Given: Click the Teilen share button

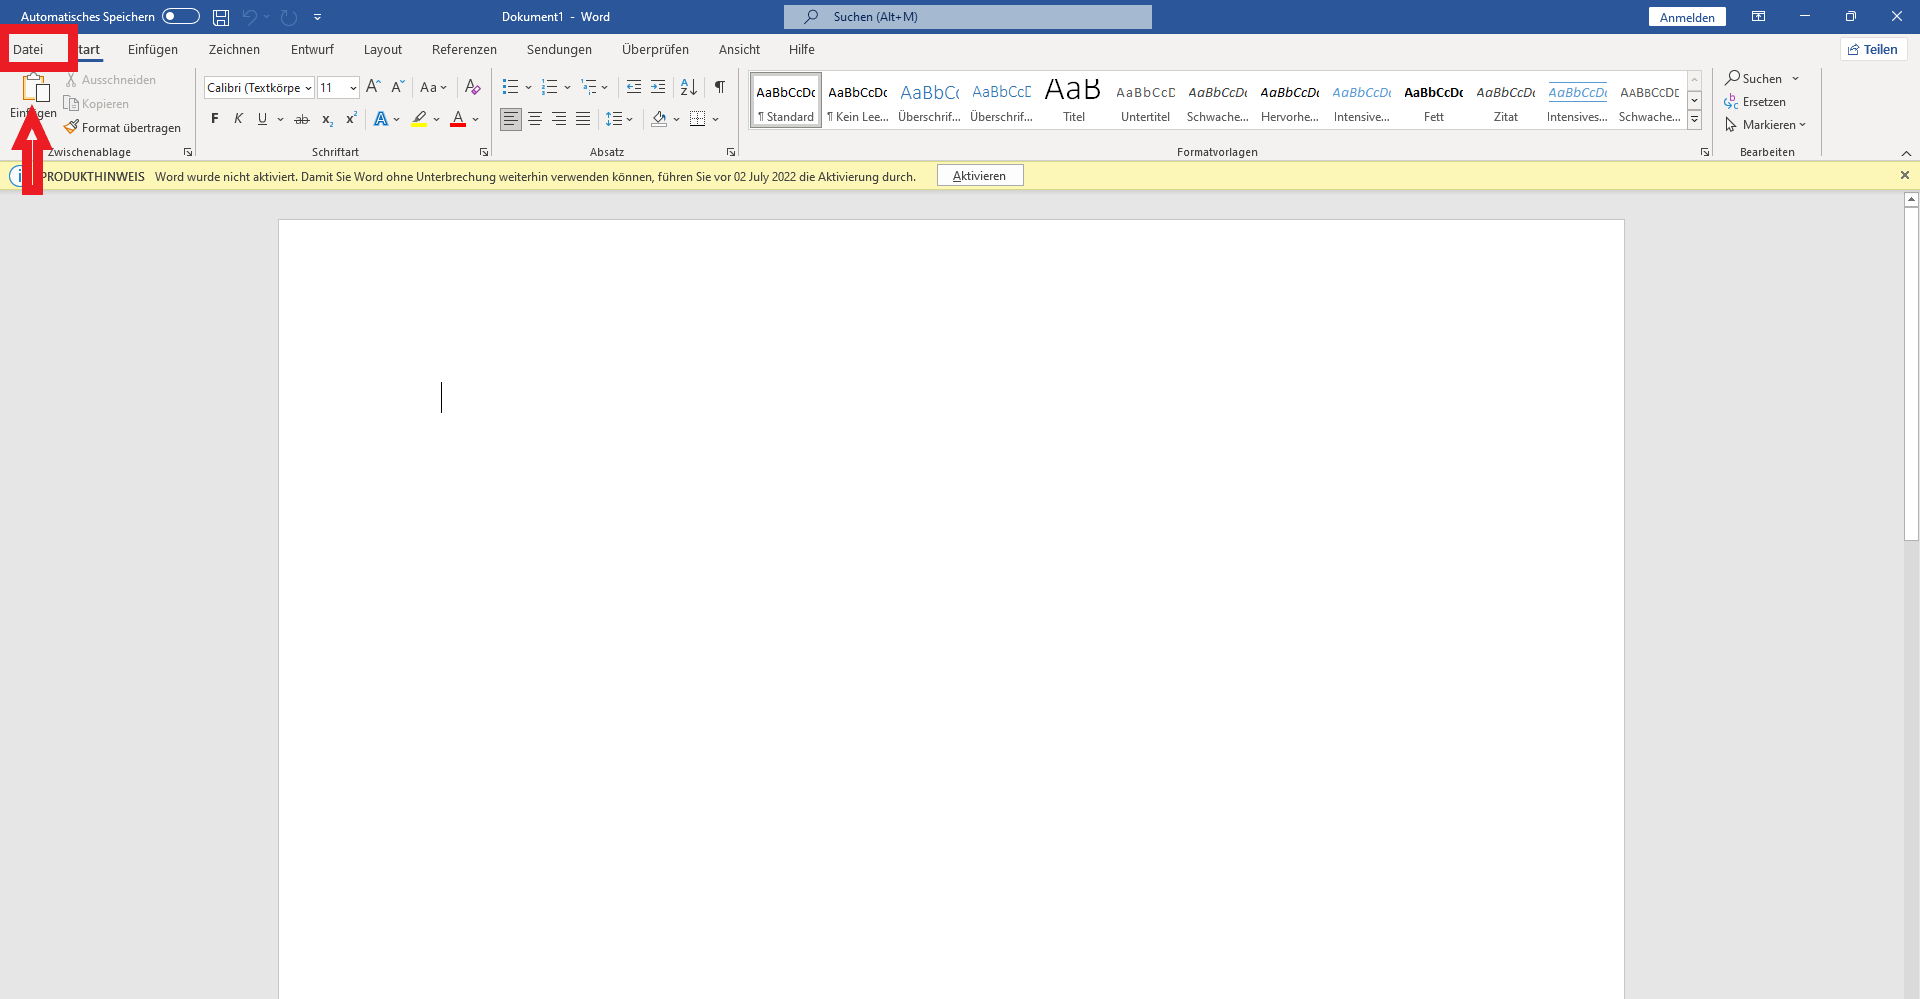Looking at the screenshot, I should click(1873, 49).
